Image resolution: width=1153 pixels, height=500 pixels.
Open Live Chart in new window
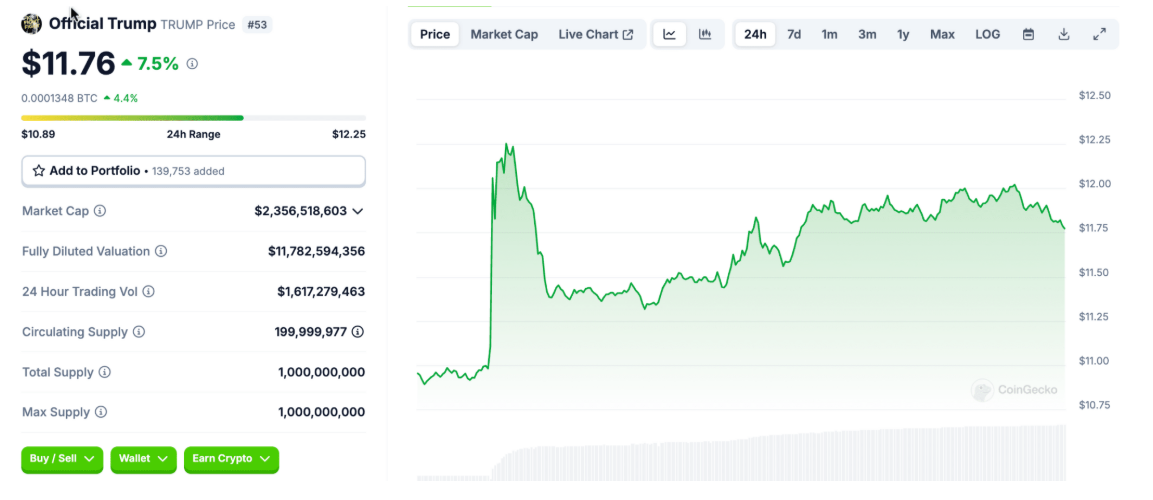pos(596,35)
